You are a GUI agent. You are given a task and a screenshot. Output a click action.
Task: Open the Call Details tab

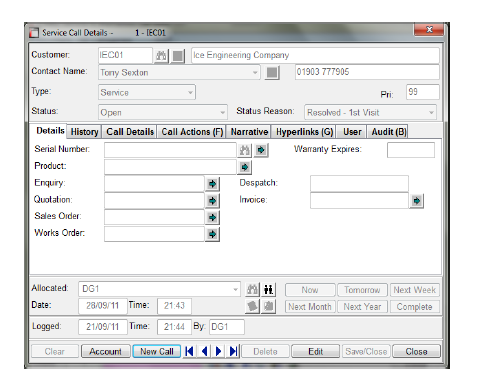130,132
